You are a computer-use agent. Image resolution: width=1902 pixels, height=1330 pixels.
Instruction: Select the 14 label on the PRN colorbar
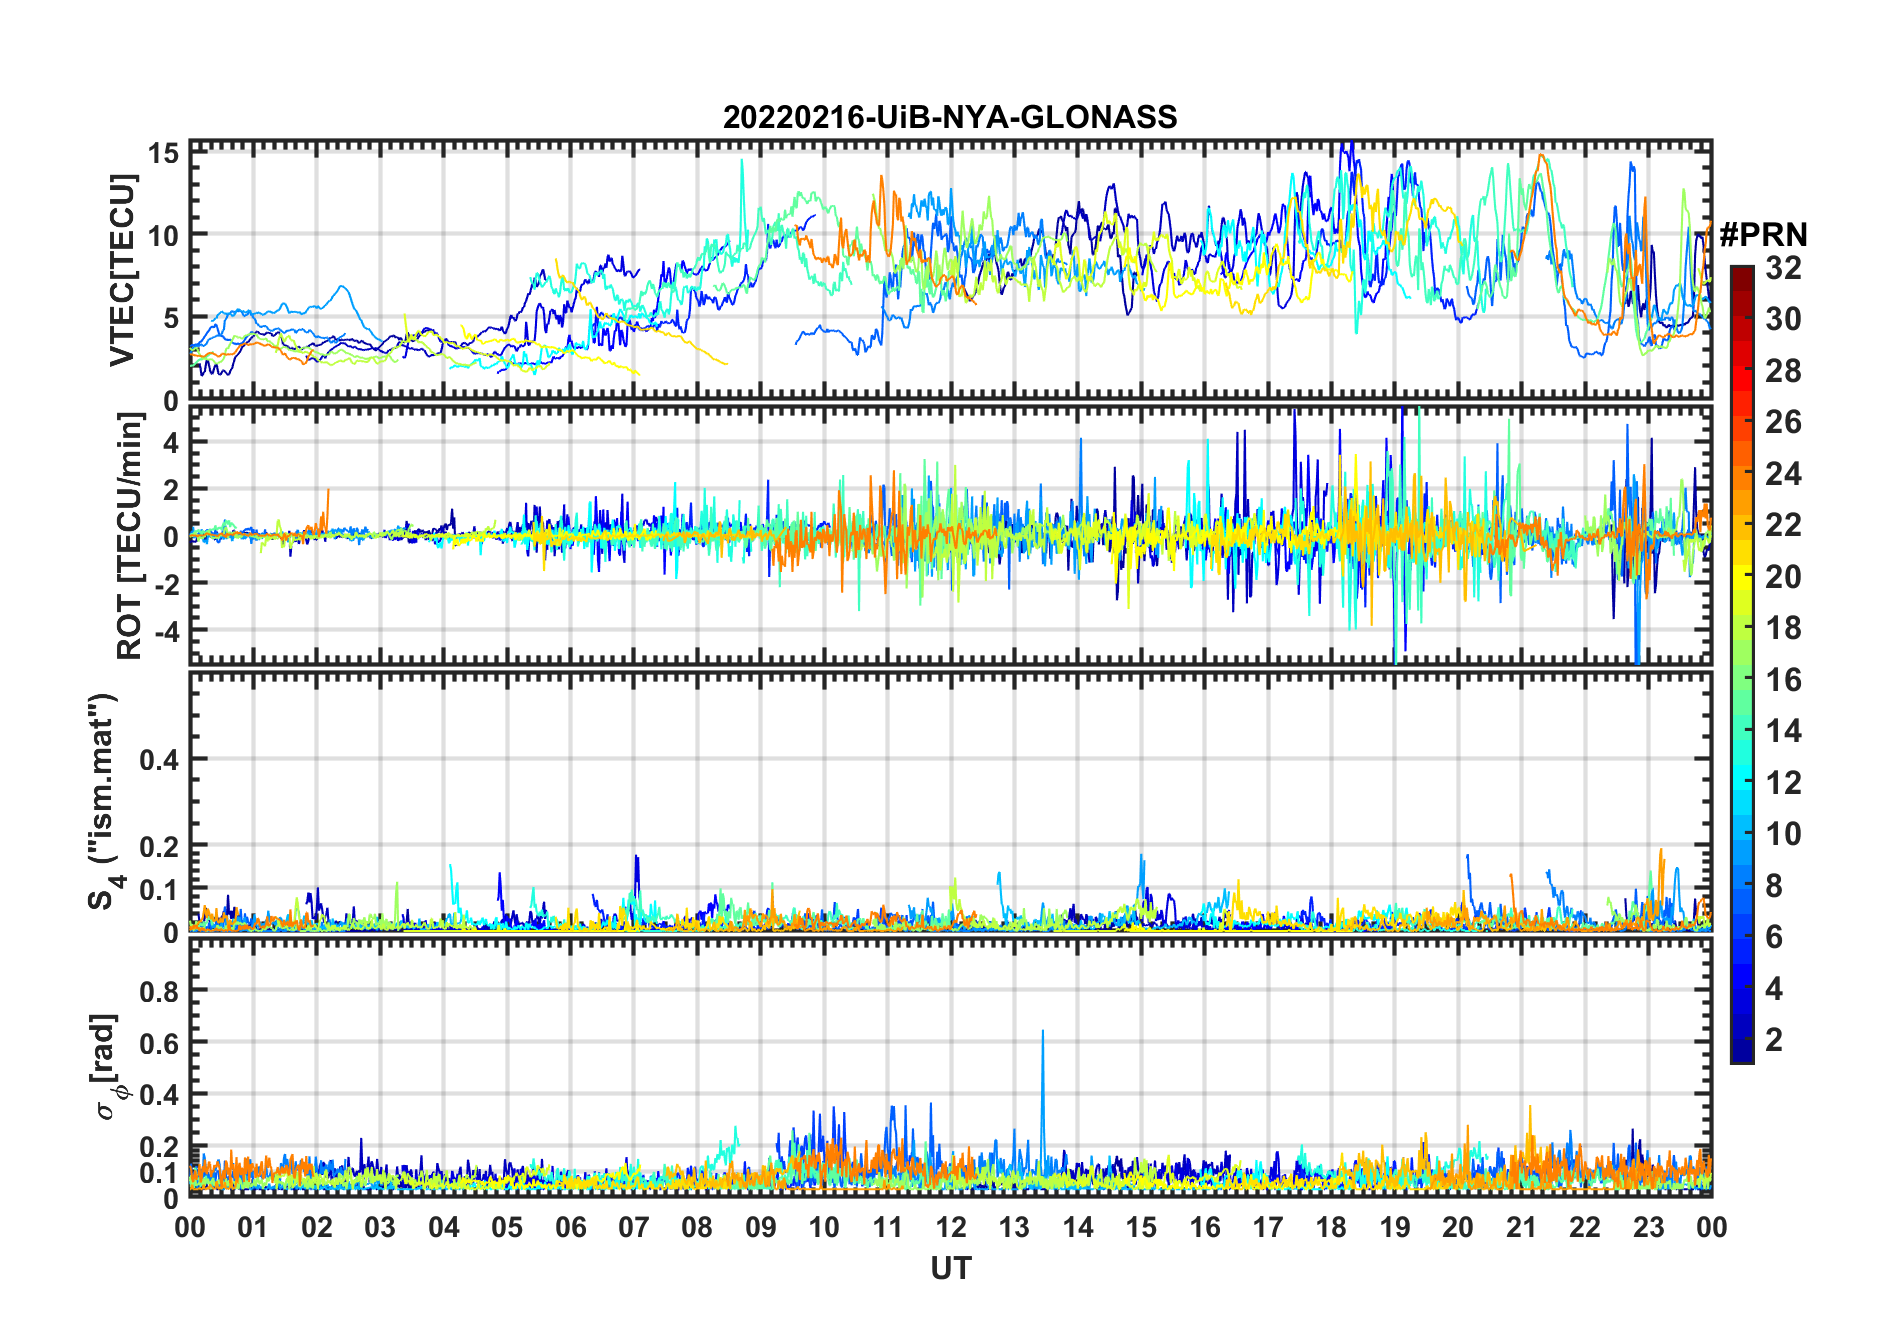coord(1783,731)
